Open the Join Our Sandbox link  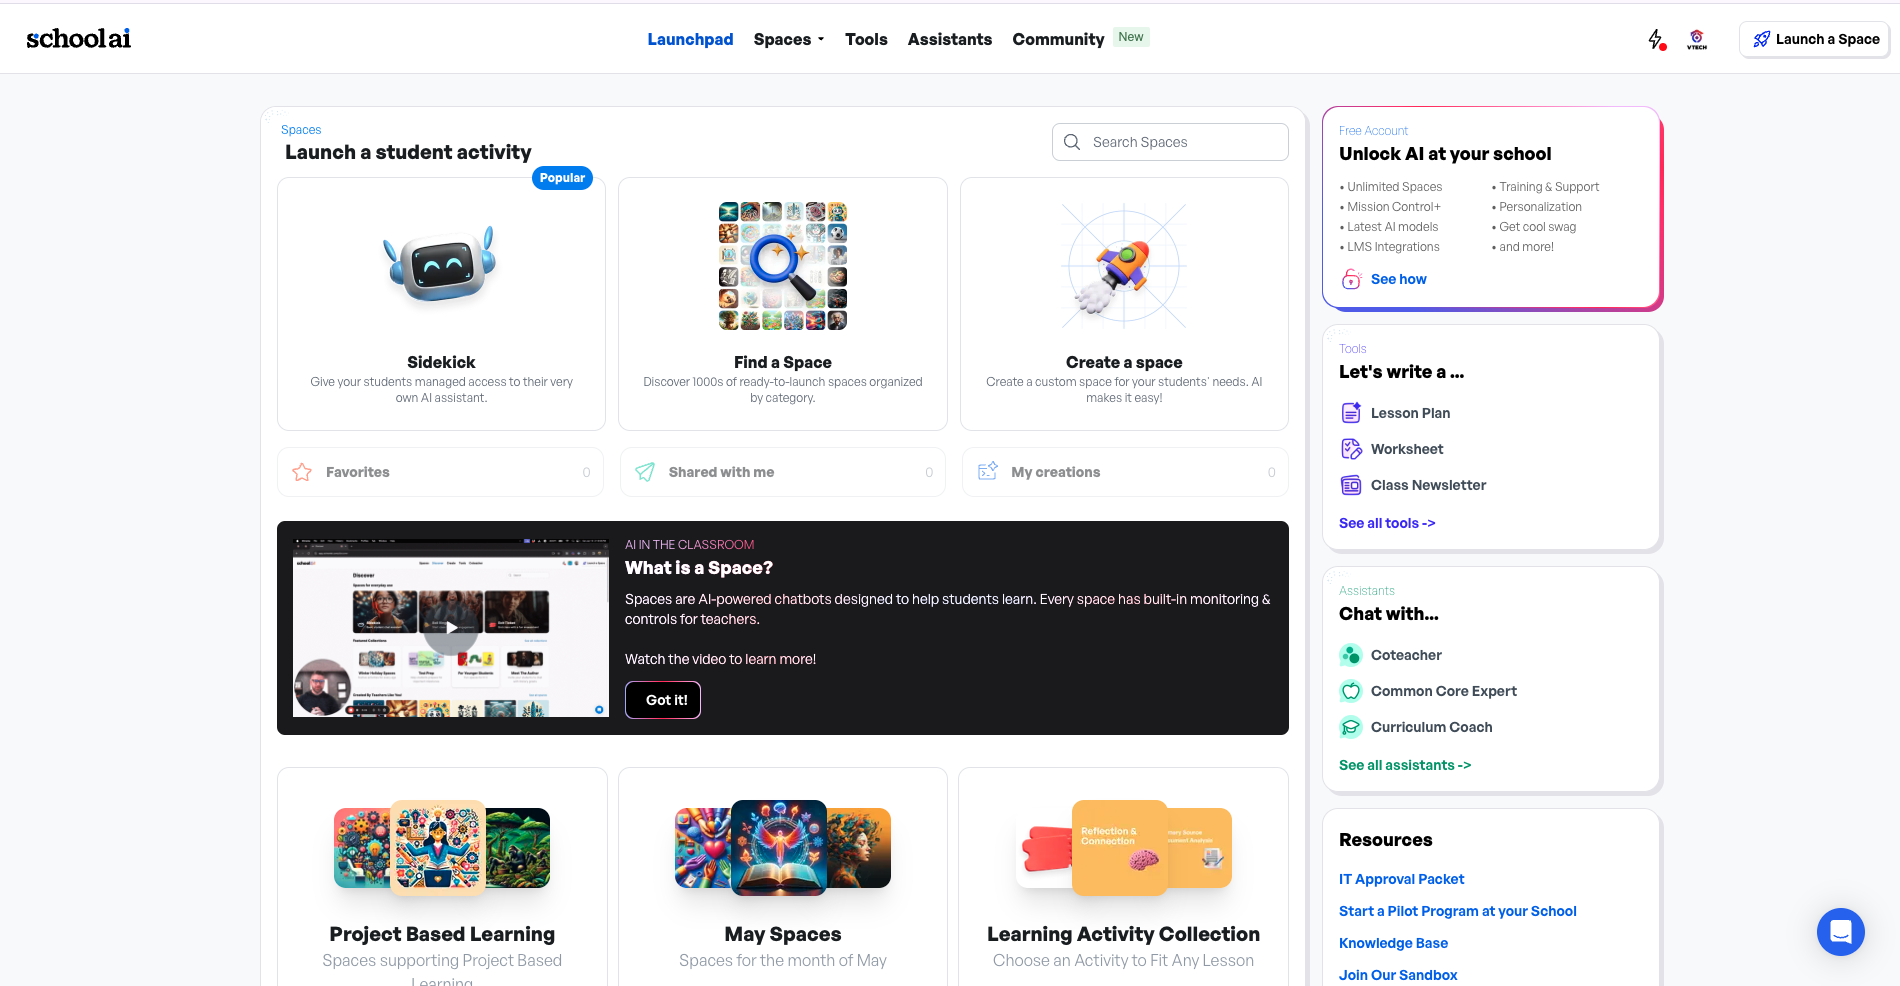click(1398, 975)
